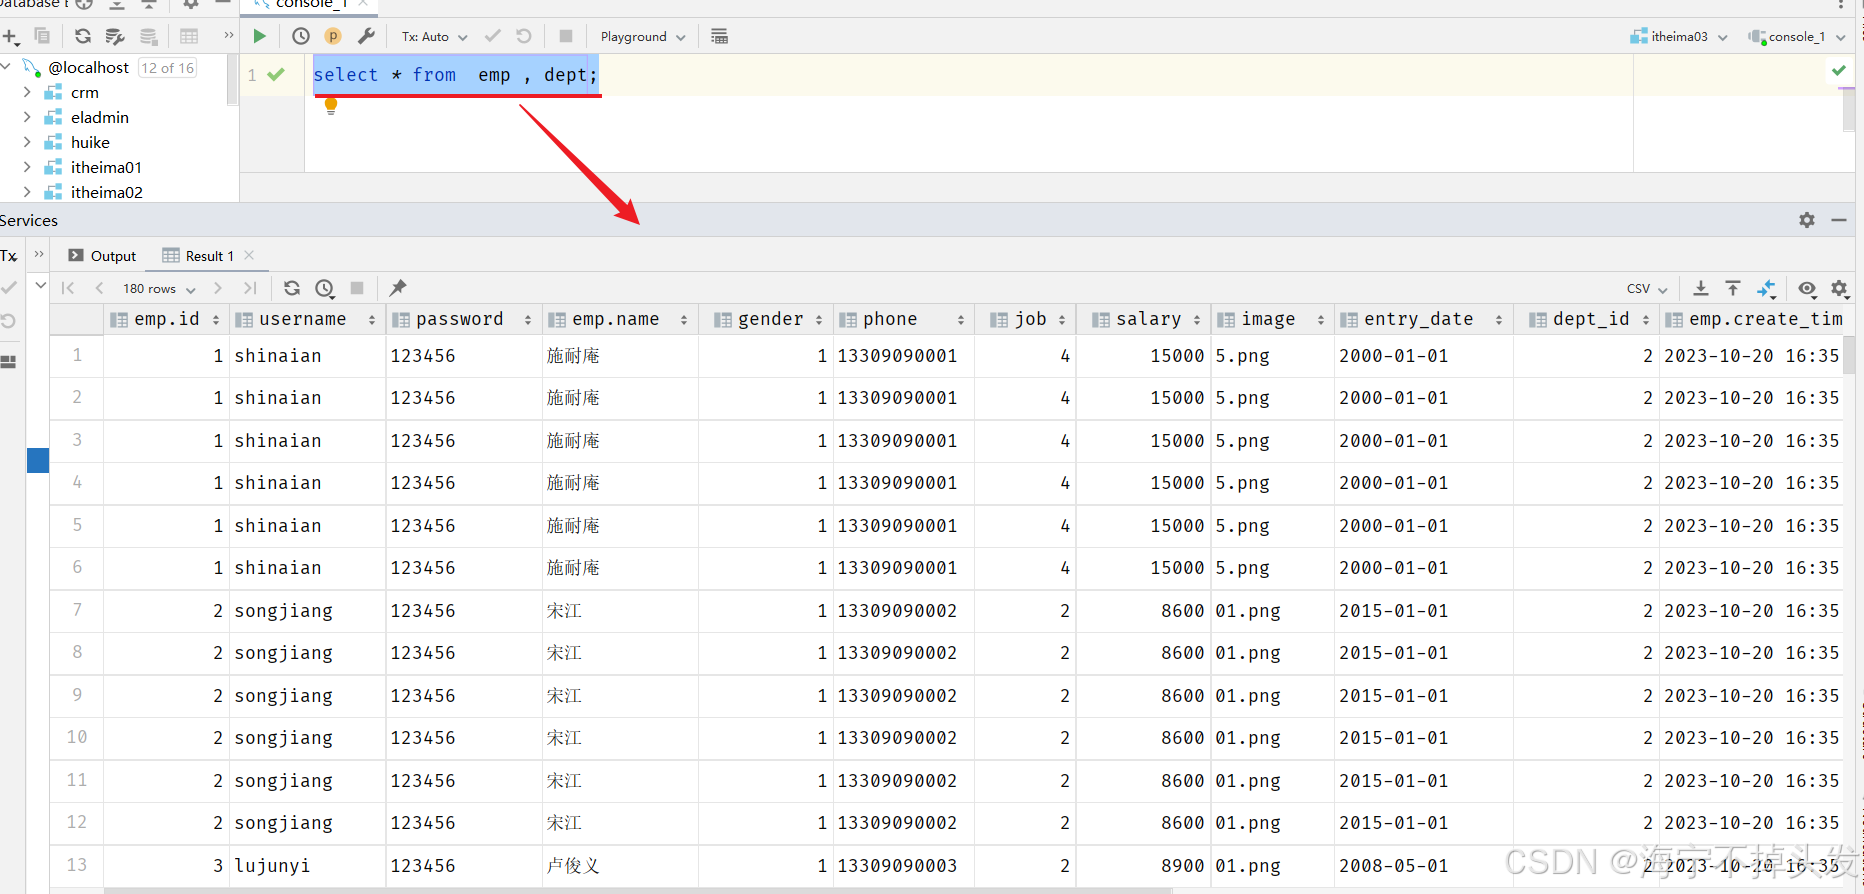Image resolution: width=1864 pixels, height=894 pixels.
Task: Select the huike schema in tree
Action: point(90,142)
